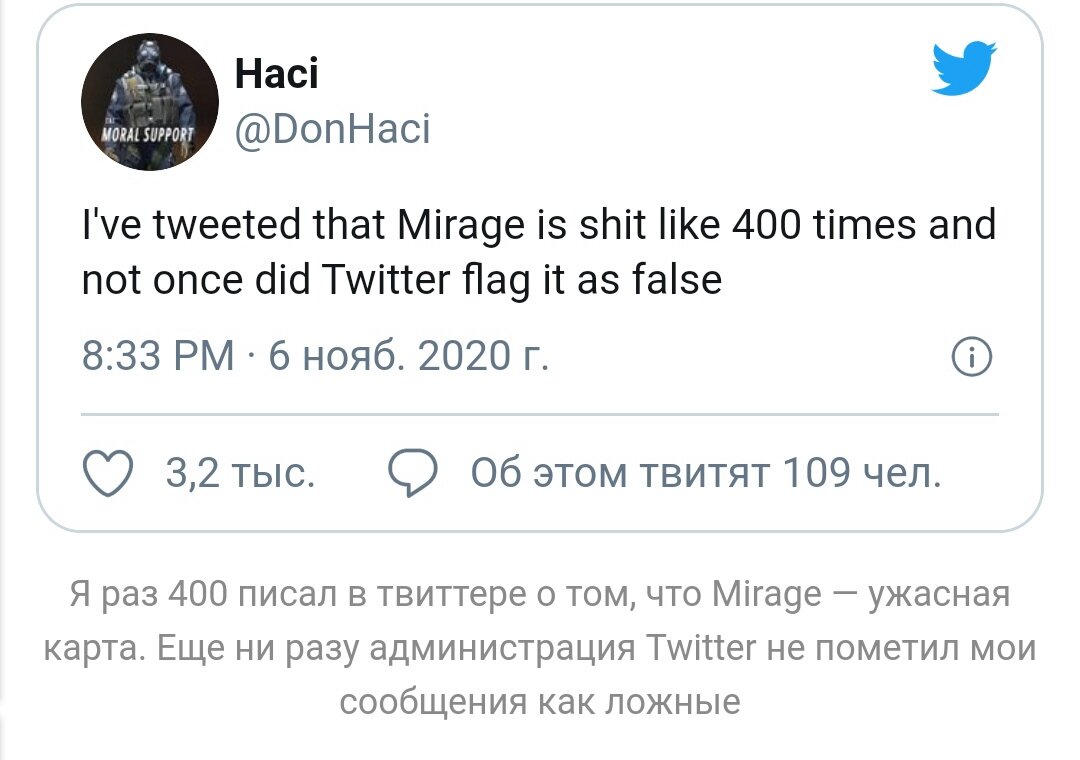Click the MORAL SUPPORT text on the avatar
1080x760 pixels.
146,135
